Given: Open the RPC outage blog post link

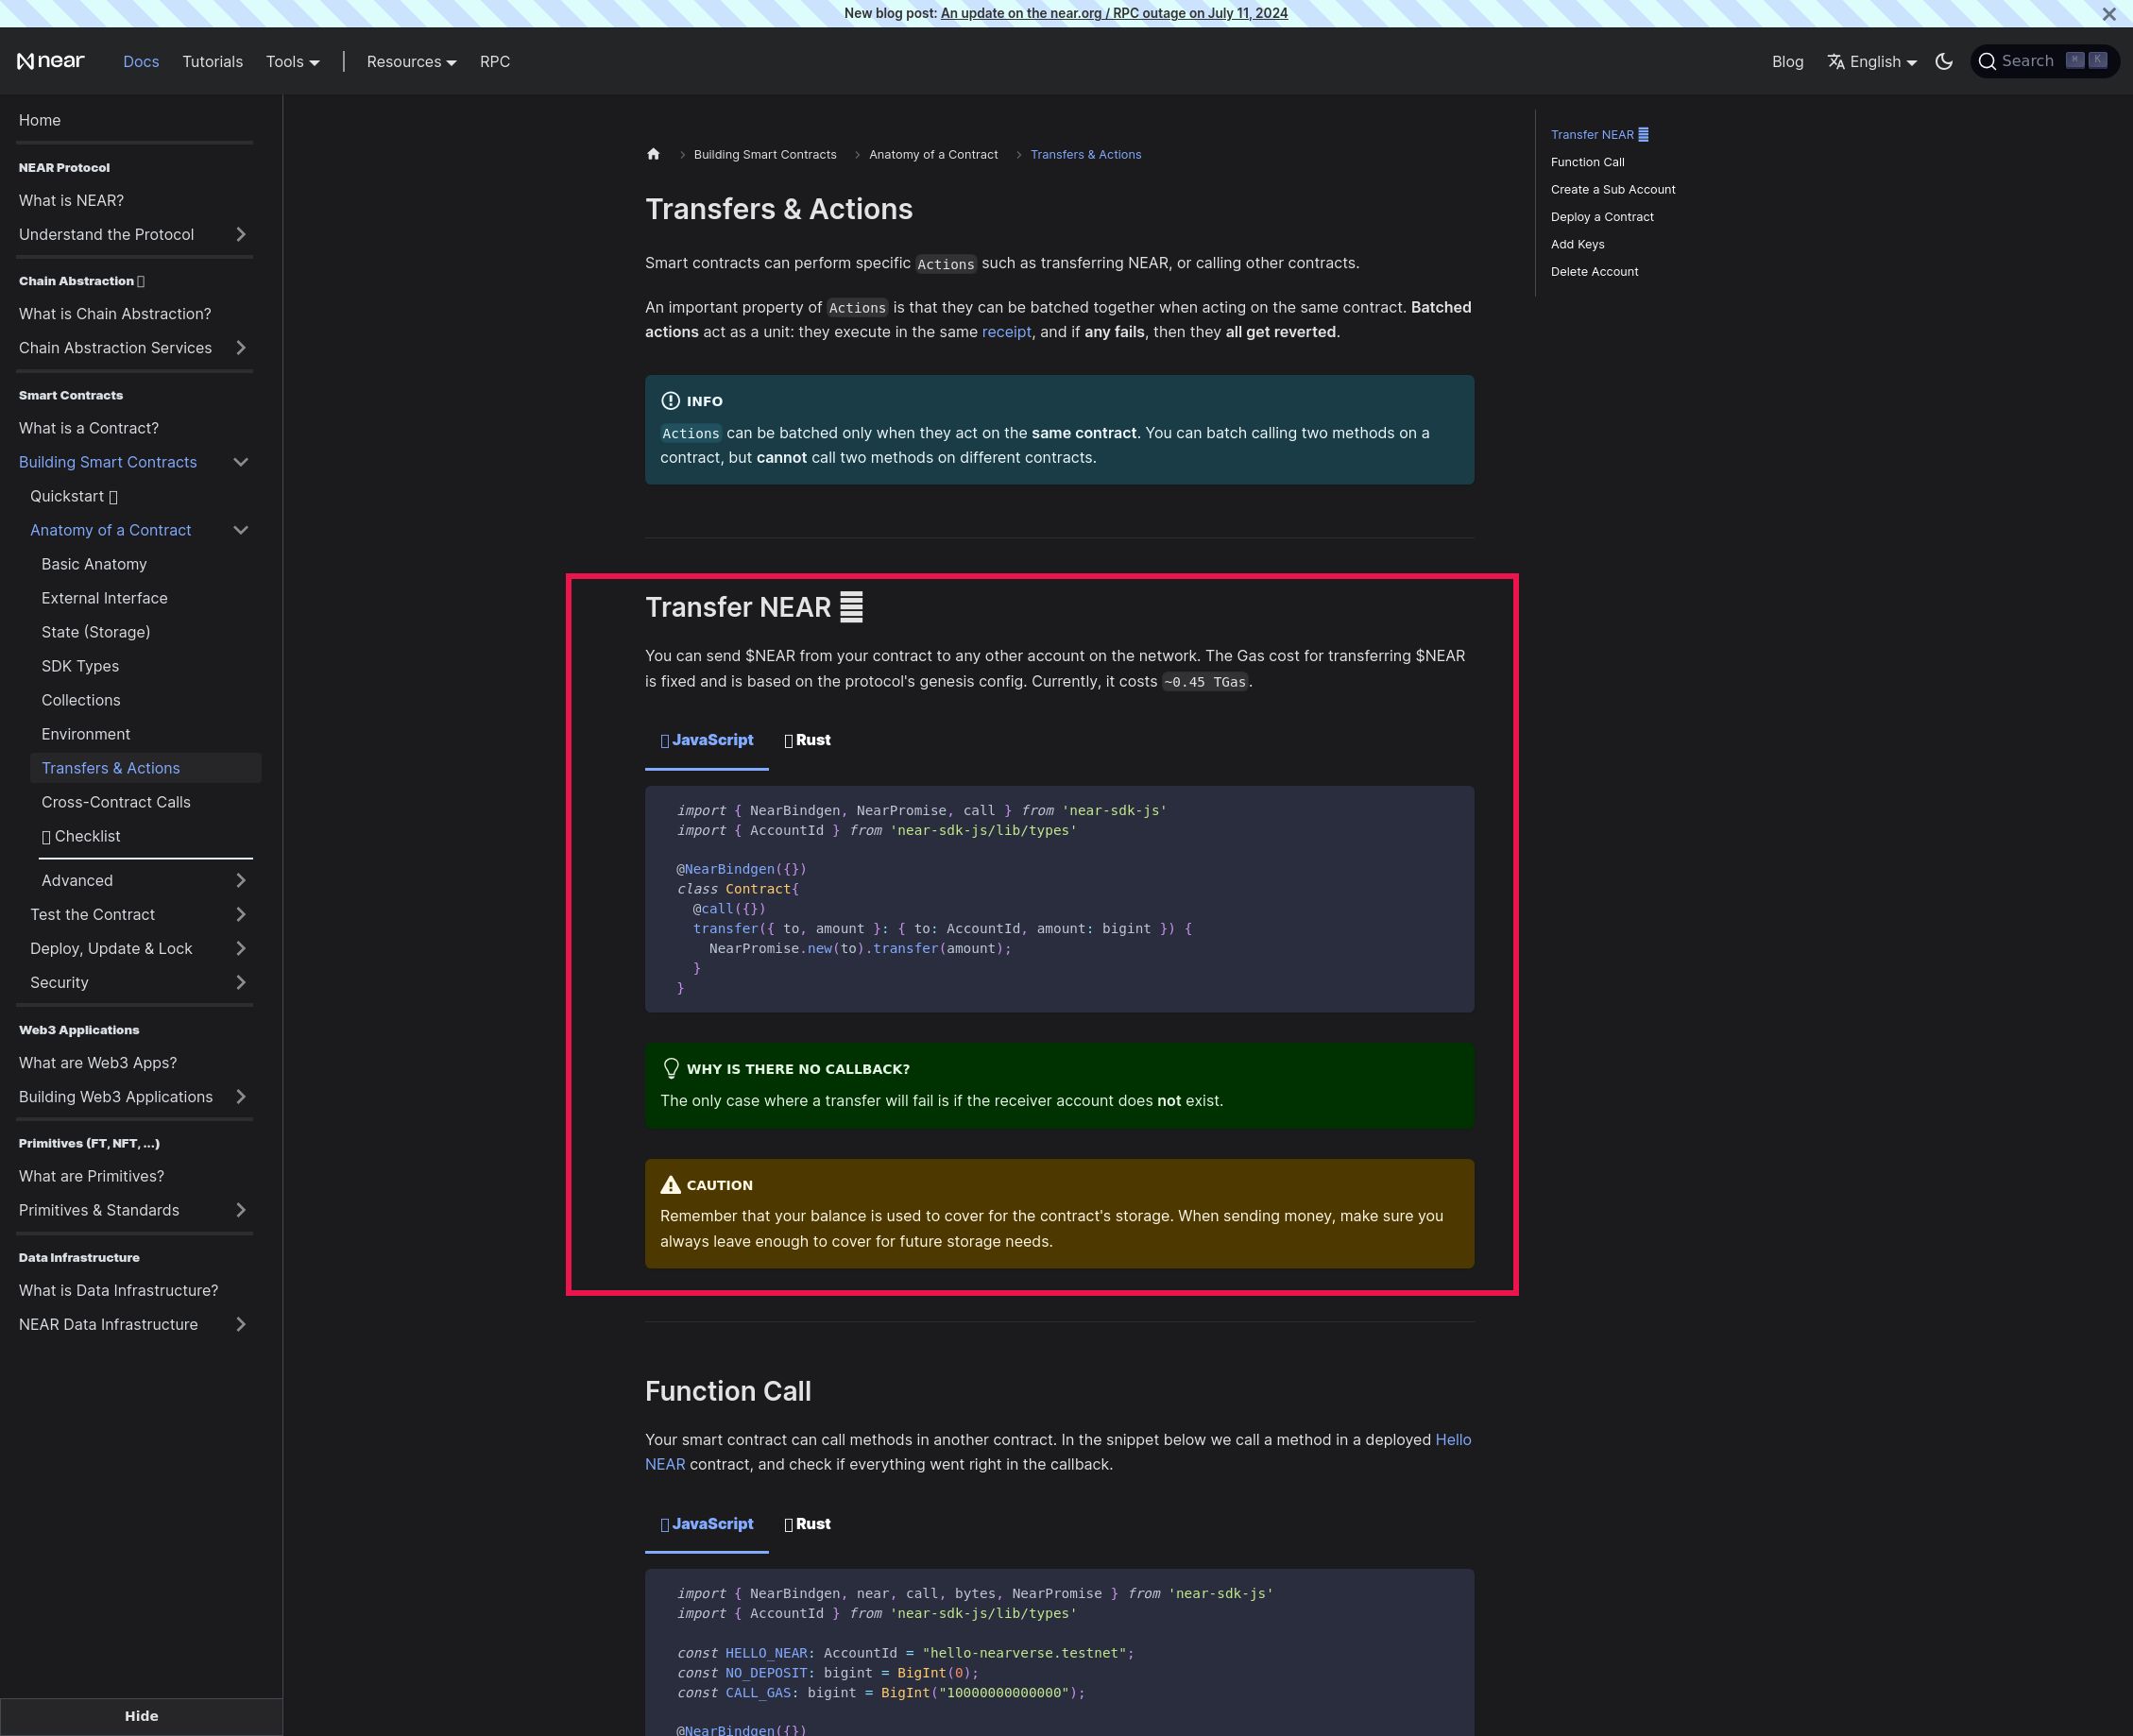Looking at the screenshot, I should point(1114,13).
